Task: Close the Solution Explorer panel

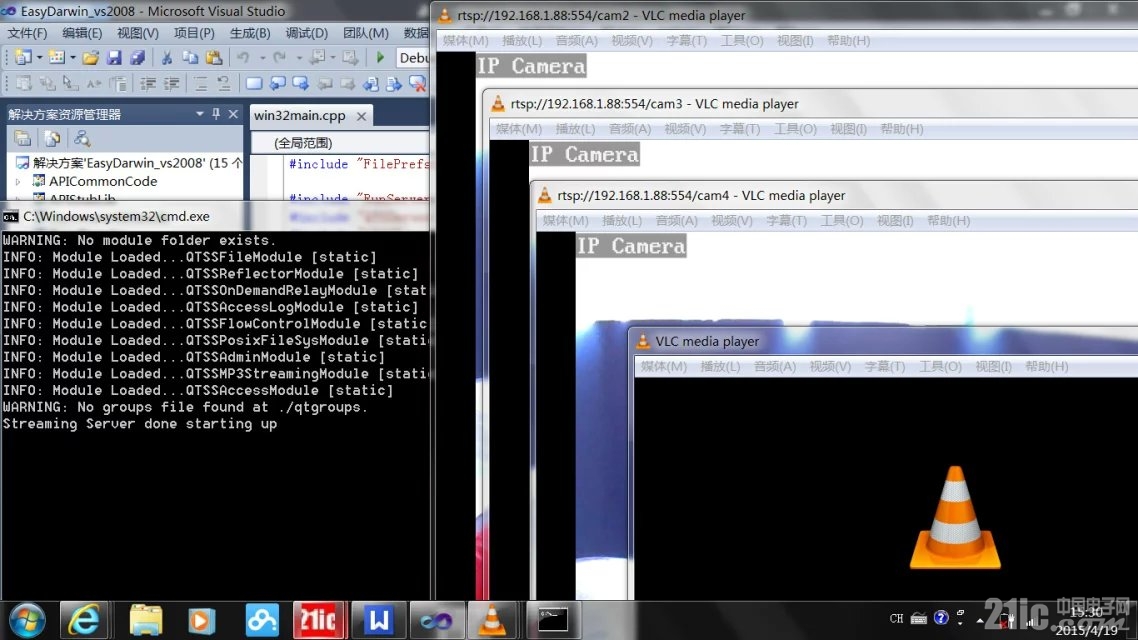Action: [x=233, y=114]
